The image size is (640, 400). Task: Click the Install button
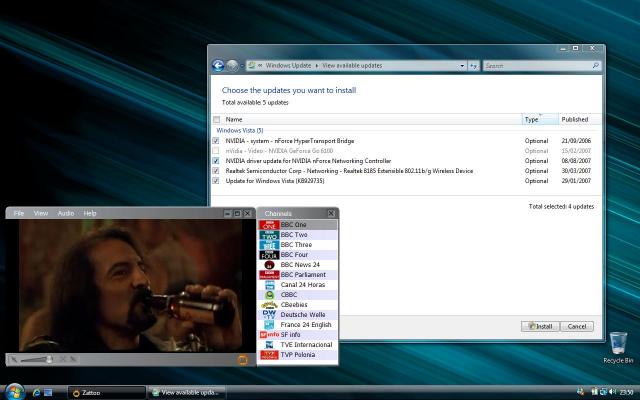pos(540,326)
